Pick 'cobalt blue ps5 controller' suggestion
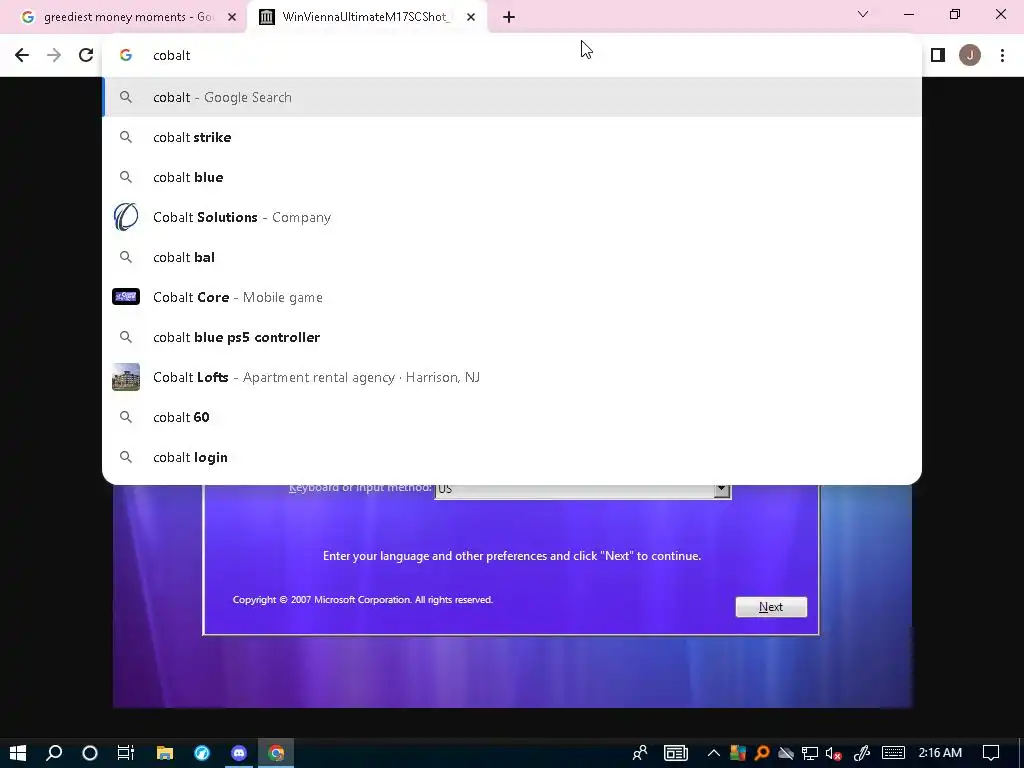Screen dimensions: 1024x768 (511, 337)
